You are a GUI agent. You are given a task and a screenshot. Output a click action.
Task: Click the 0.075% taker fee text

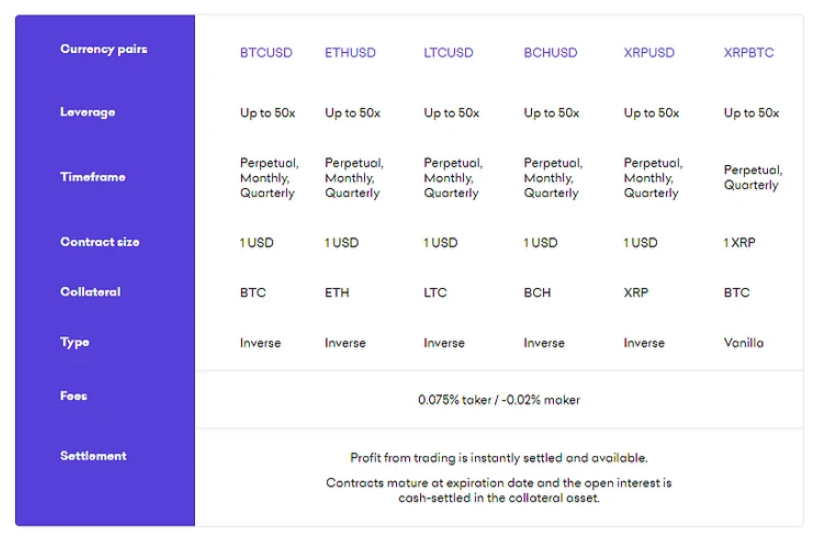click(x=455, y=400)
